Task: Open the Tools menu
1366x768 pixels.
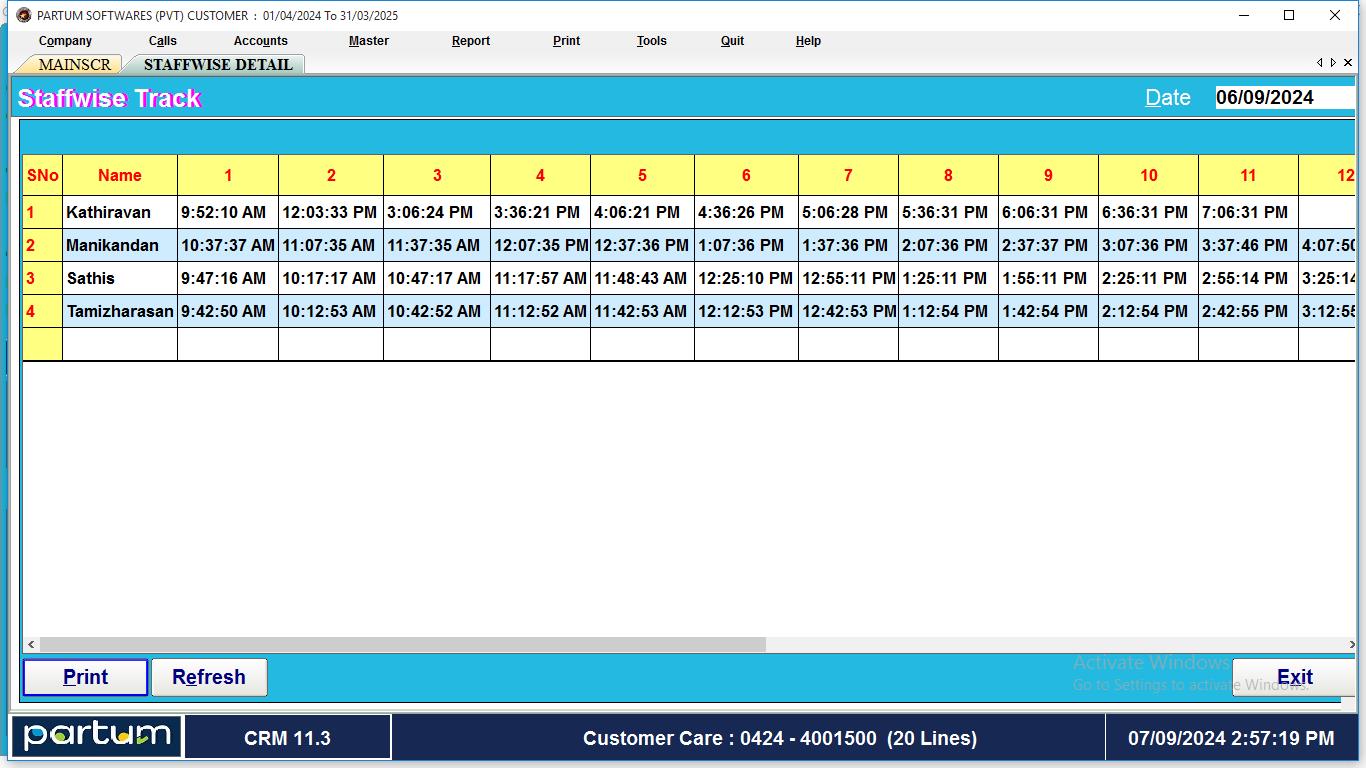Action: pos(651,41)
